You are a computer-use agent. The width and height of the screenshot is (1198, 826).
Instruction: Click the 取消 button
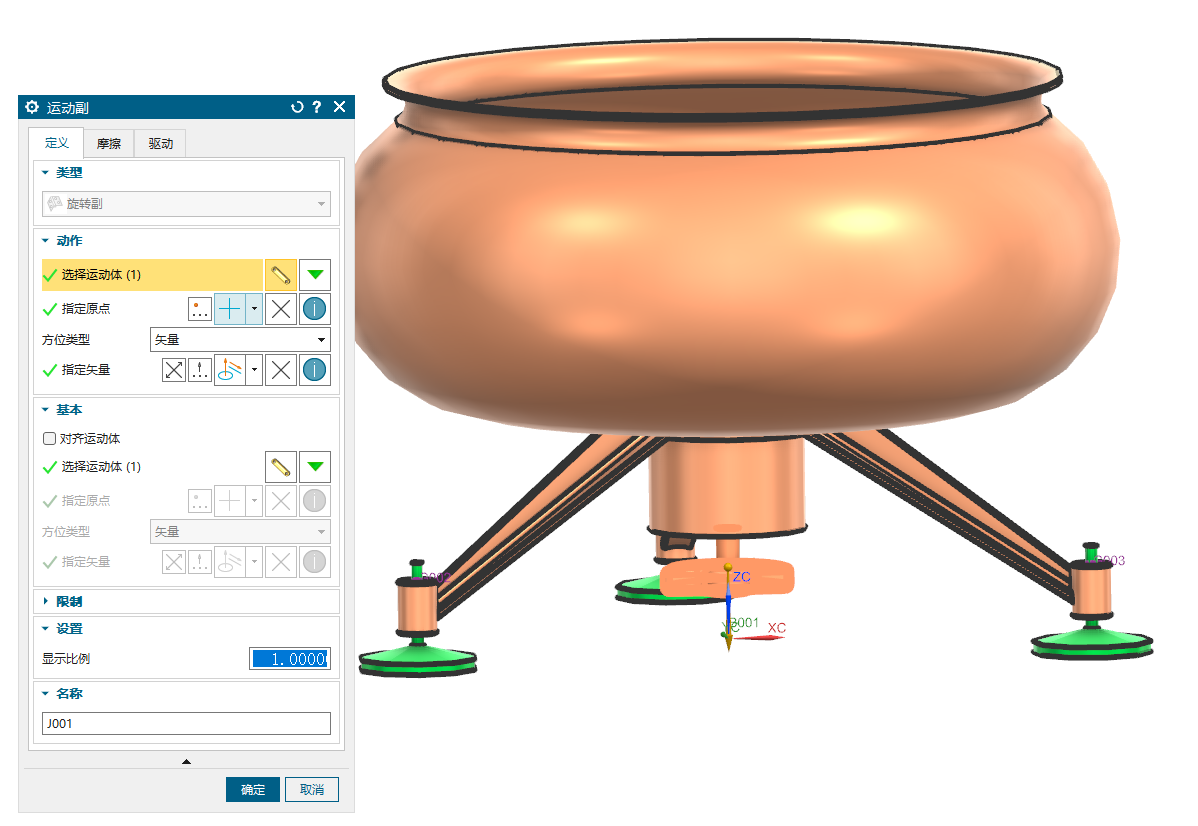pos(311,790)
